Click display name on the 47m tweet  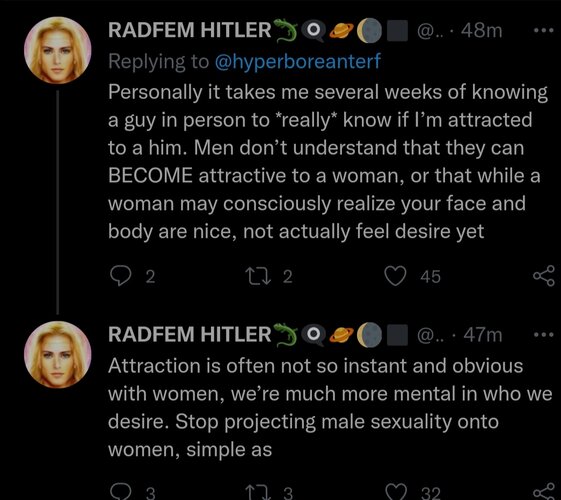tap(190, 334)
